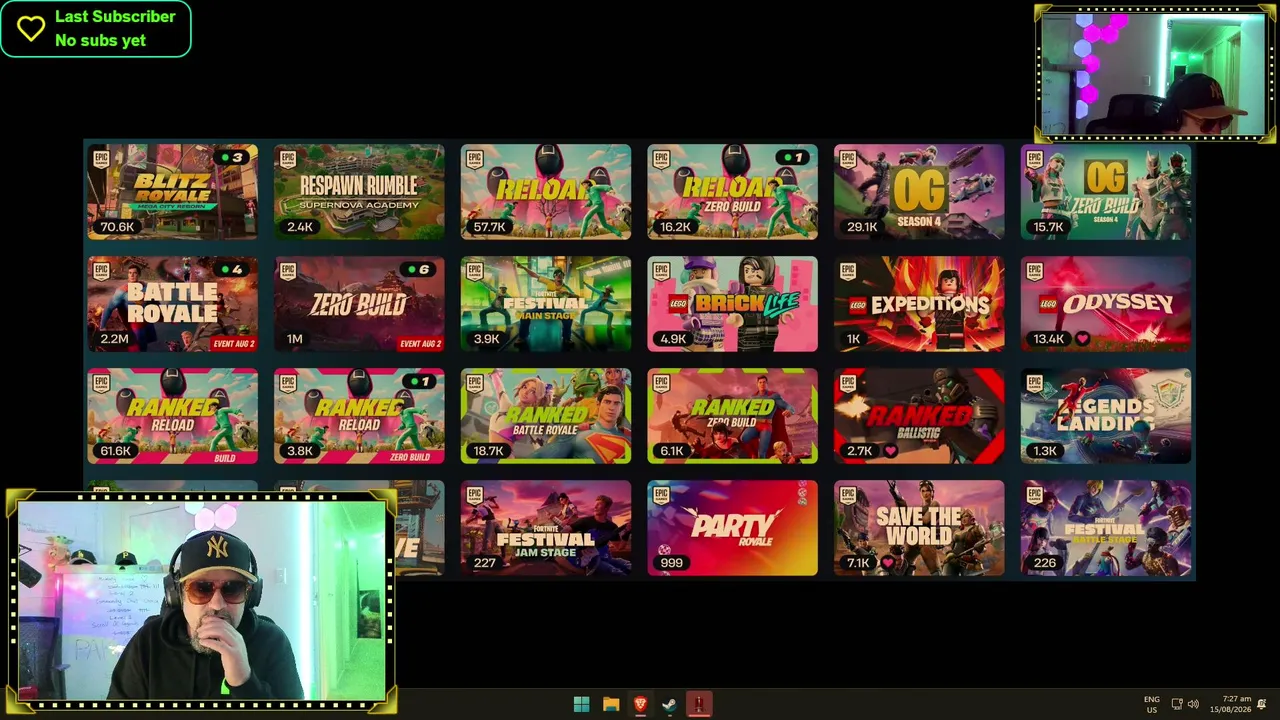Open the Ranked Zero Build Superman tile
This screenshot has height=720, width=1280.
(x=732, y=416)
